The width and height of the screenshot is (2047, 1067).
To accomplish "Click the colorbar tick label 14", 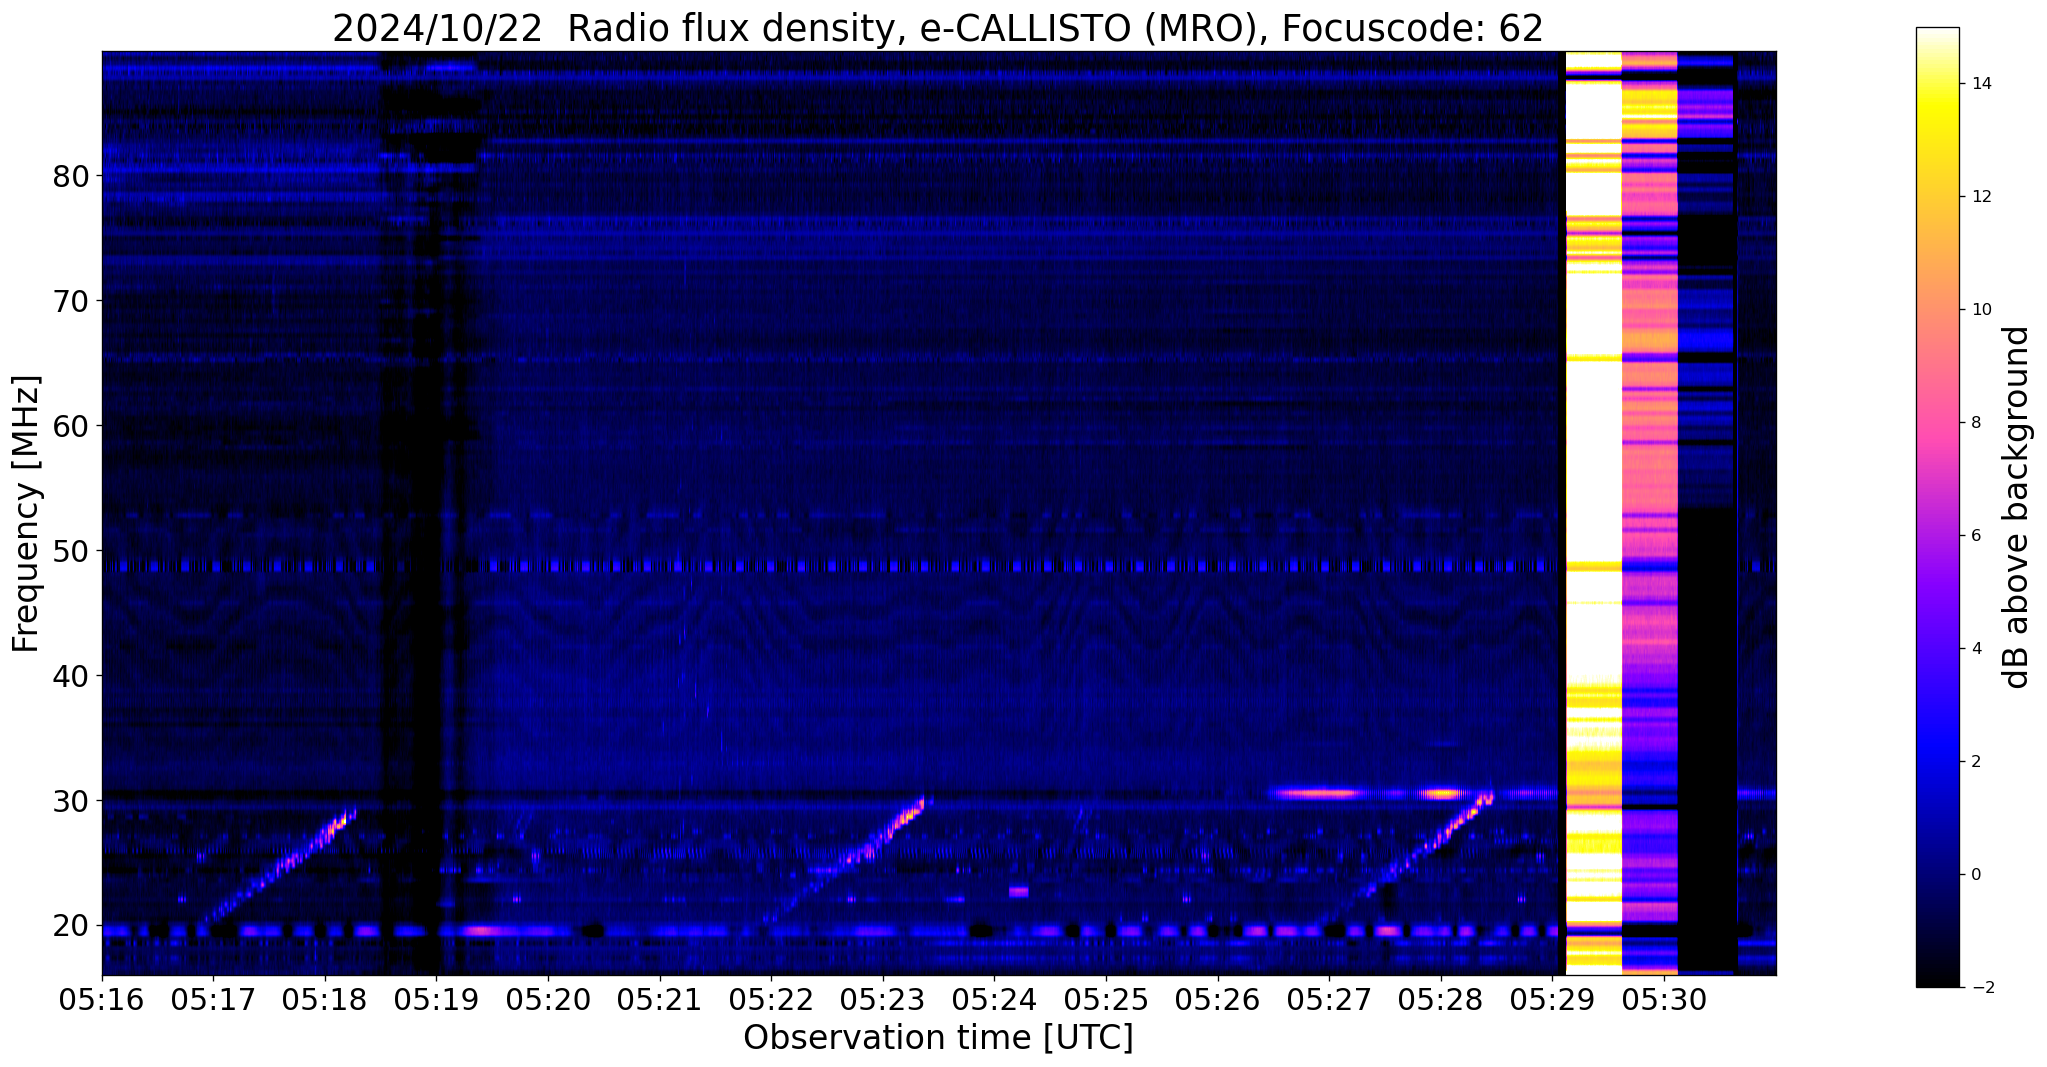I will [x=1979, y=84].
